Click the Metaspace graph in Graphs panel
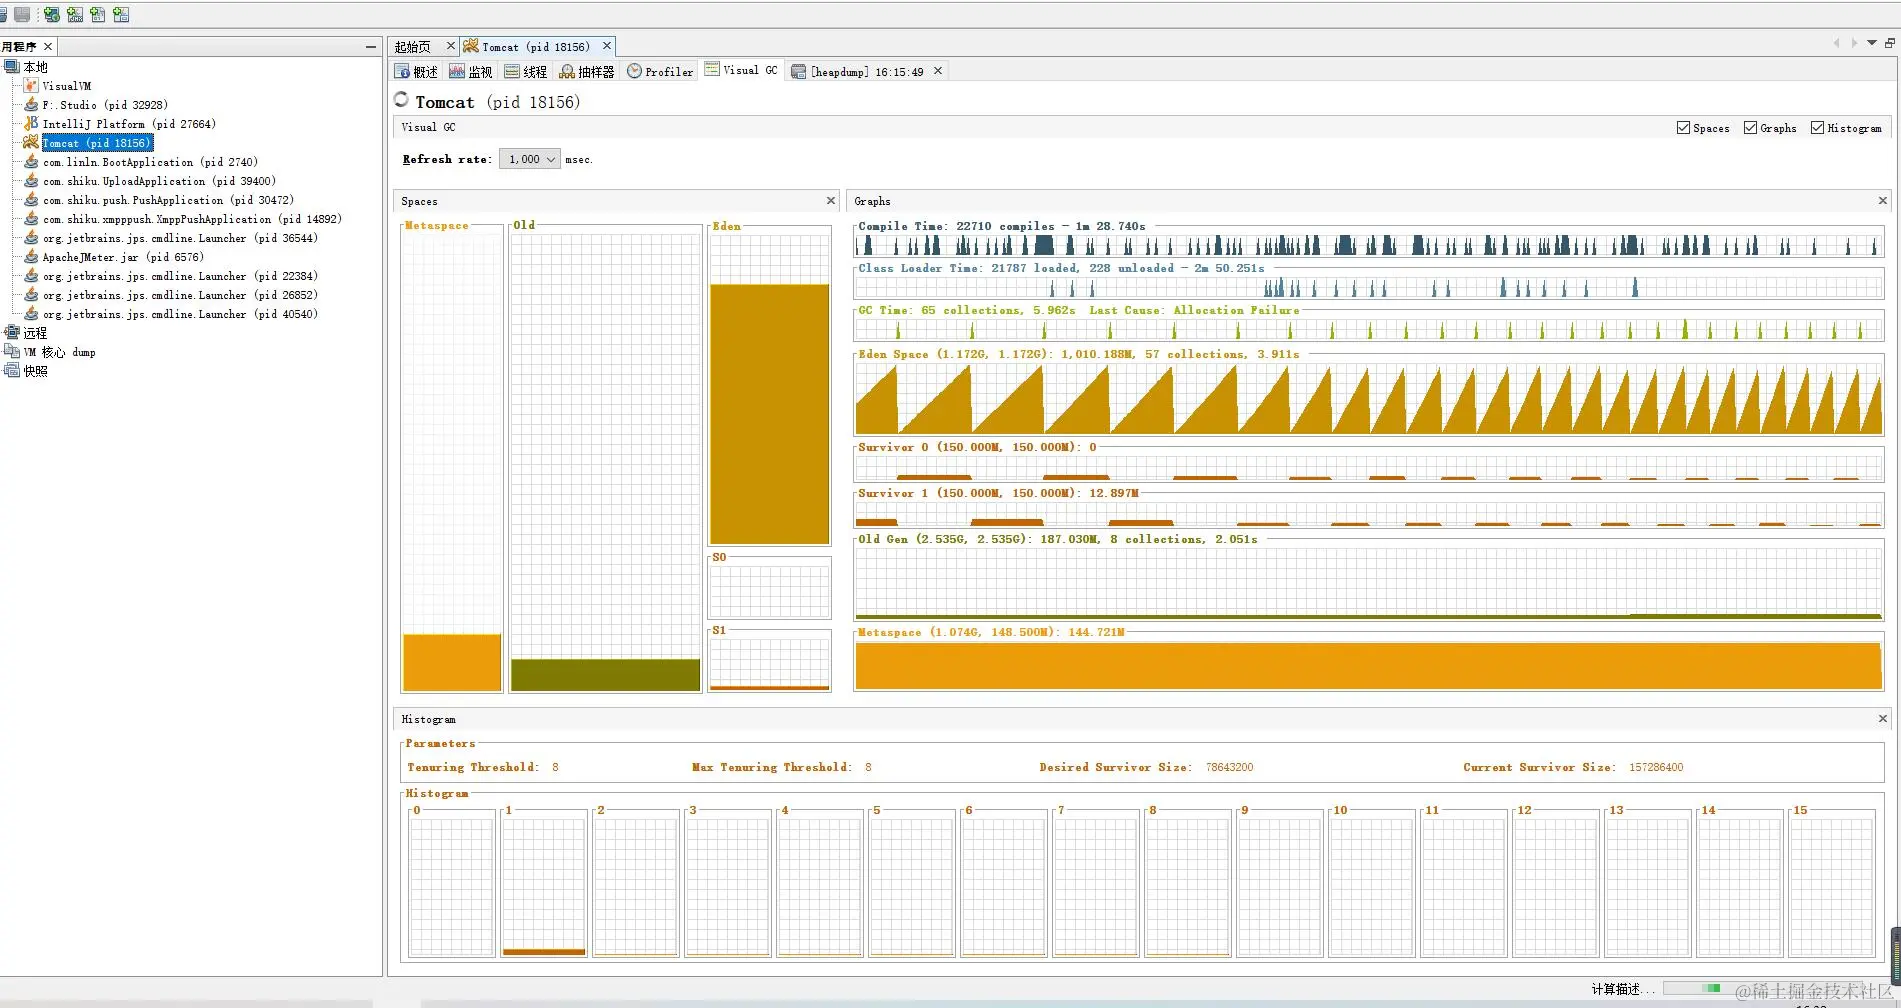Viewport: 1901px width, 1008px height. [1368, 666]
